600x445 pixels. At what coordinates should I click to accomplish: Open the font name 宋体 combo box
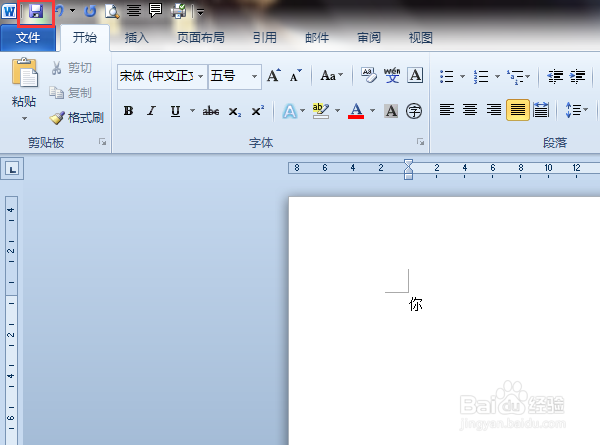point(162,76)
